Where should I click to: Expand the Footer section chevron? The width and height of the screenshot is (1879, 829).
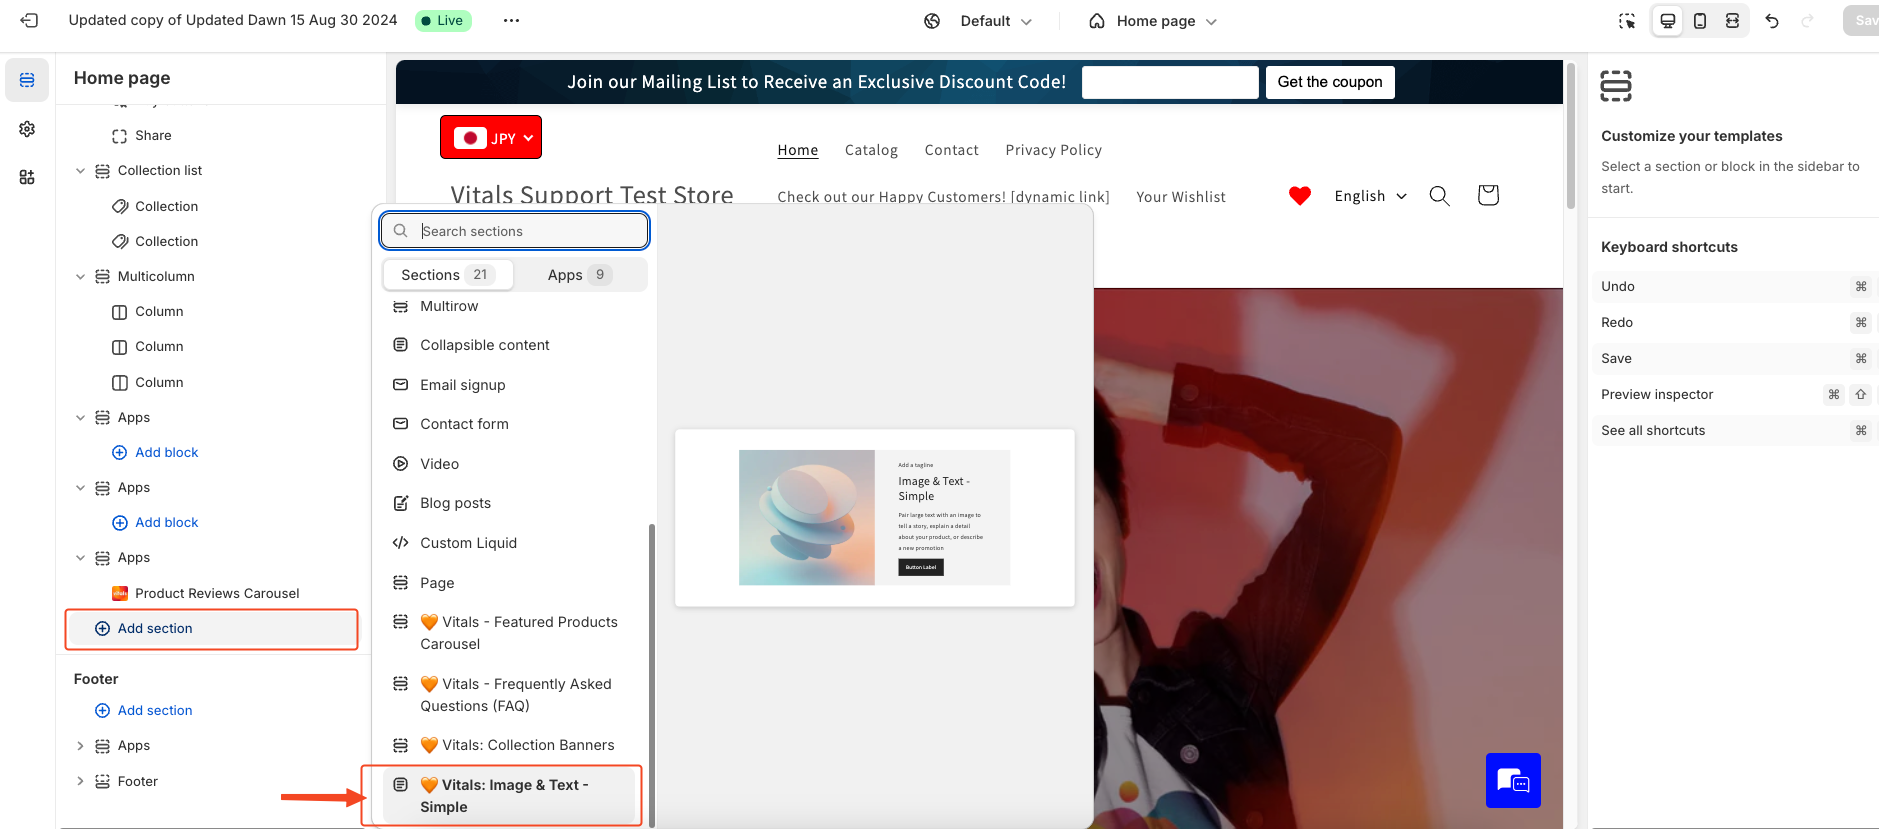(x=80, y=782)
